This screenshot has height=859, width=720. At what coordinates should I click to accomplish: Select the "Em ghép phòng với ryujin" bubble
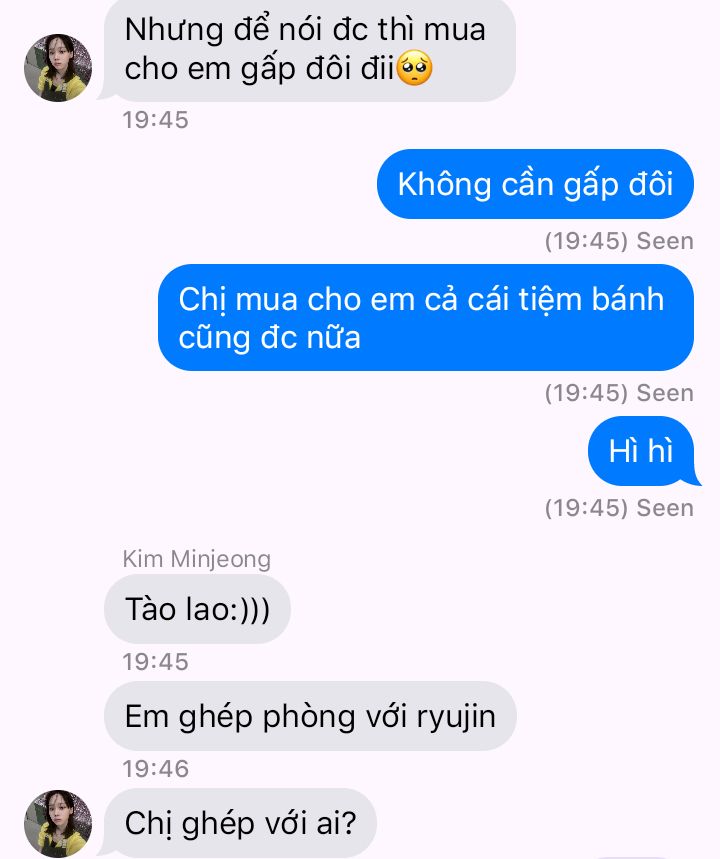pos(310,717)
